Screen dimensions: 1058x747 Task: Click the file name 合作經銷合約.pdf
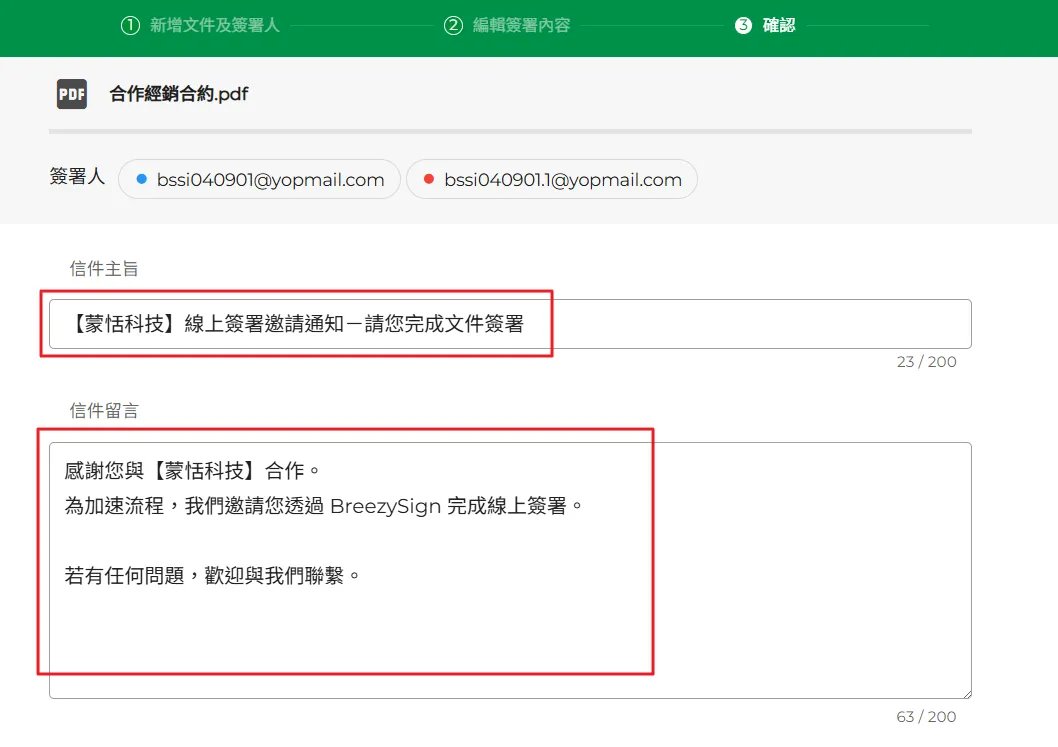tap(179, 94)
